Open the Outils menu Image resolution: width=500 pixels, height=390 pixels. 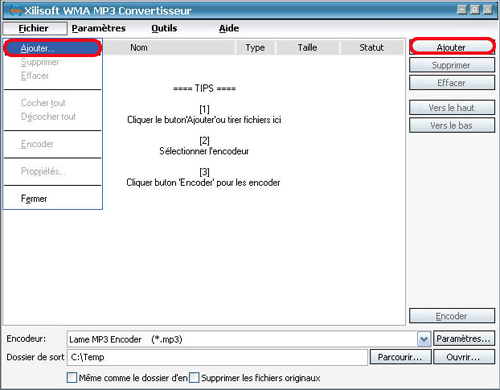[164, 29]
